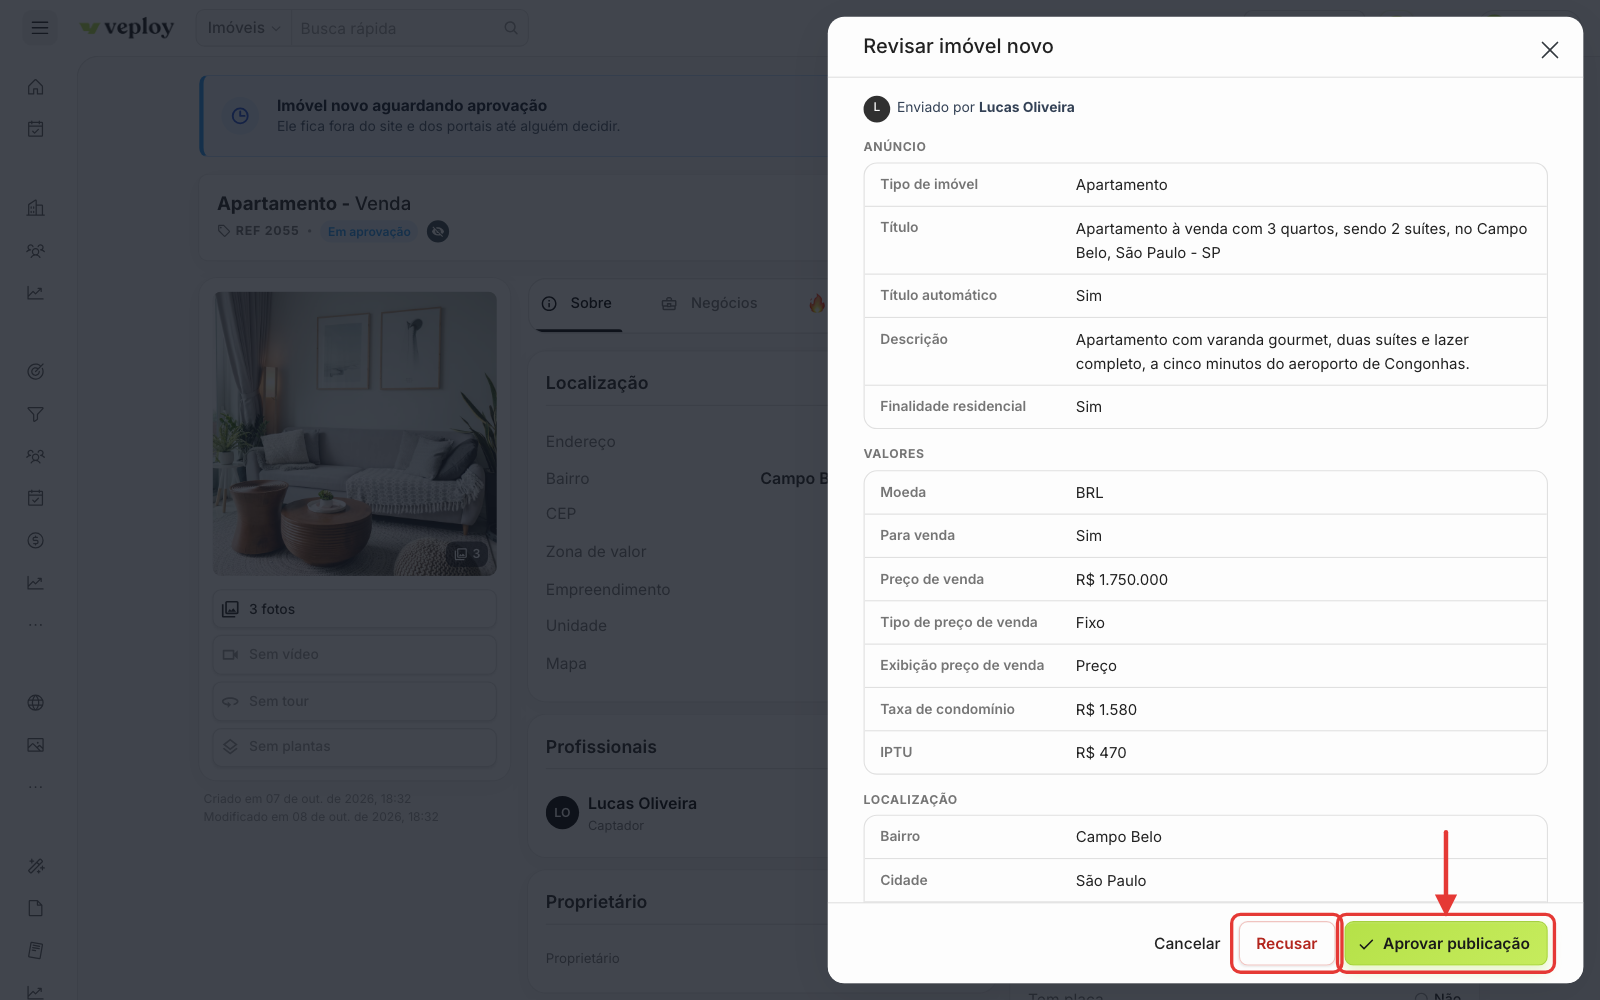The width and height of the screenshot is (1600, 1000).
Task: Click the flame icon tab next to Negócios
Action: (817, 303)
